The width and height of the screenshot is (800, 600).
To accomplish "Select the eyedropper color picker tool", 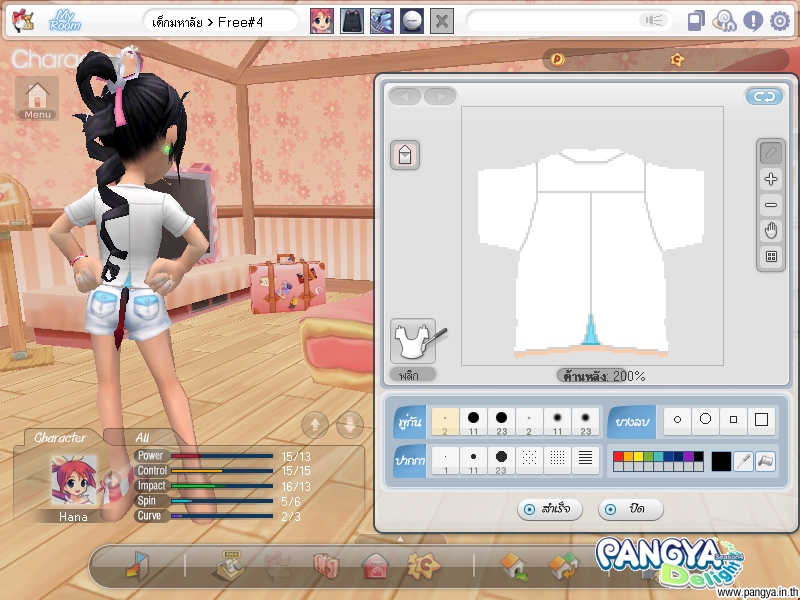I will [x=743, y=461].
